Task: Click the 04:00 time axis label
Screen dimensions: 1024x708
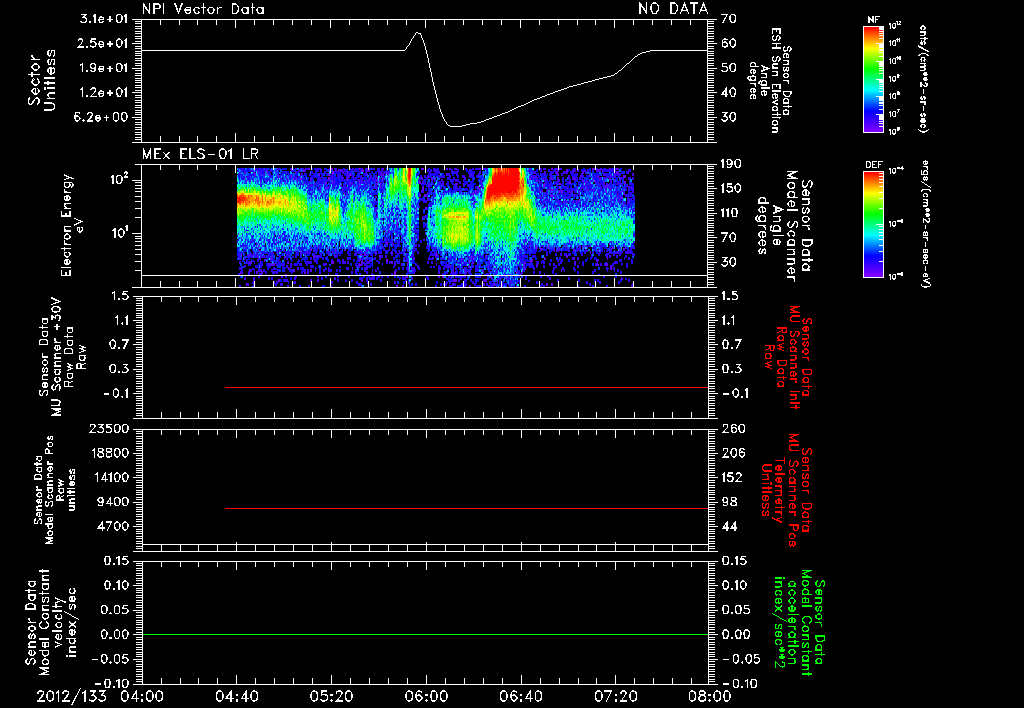Action: click(142, 696)
